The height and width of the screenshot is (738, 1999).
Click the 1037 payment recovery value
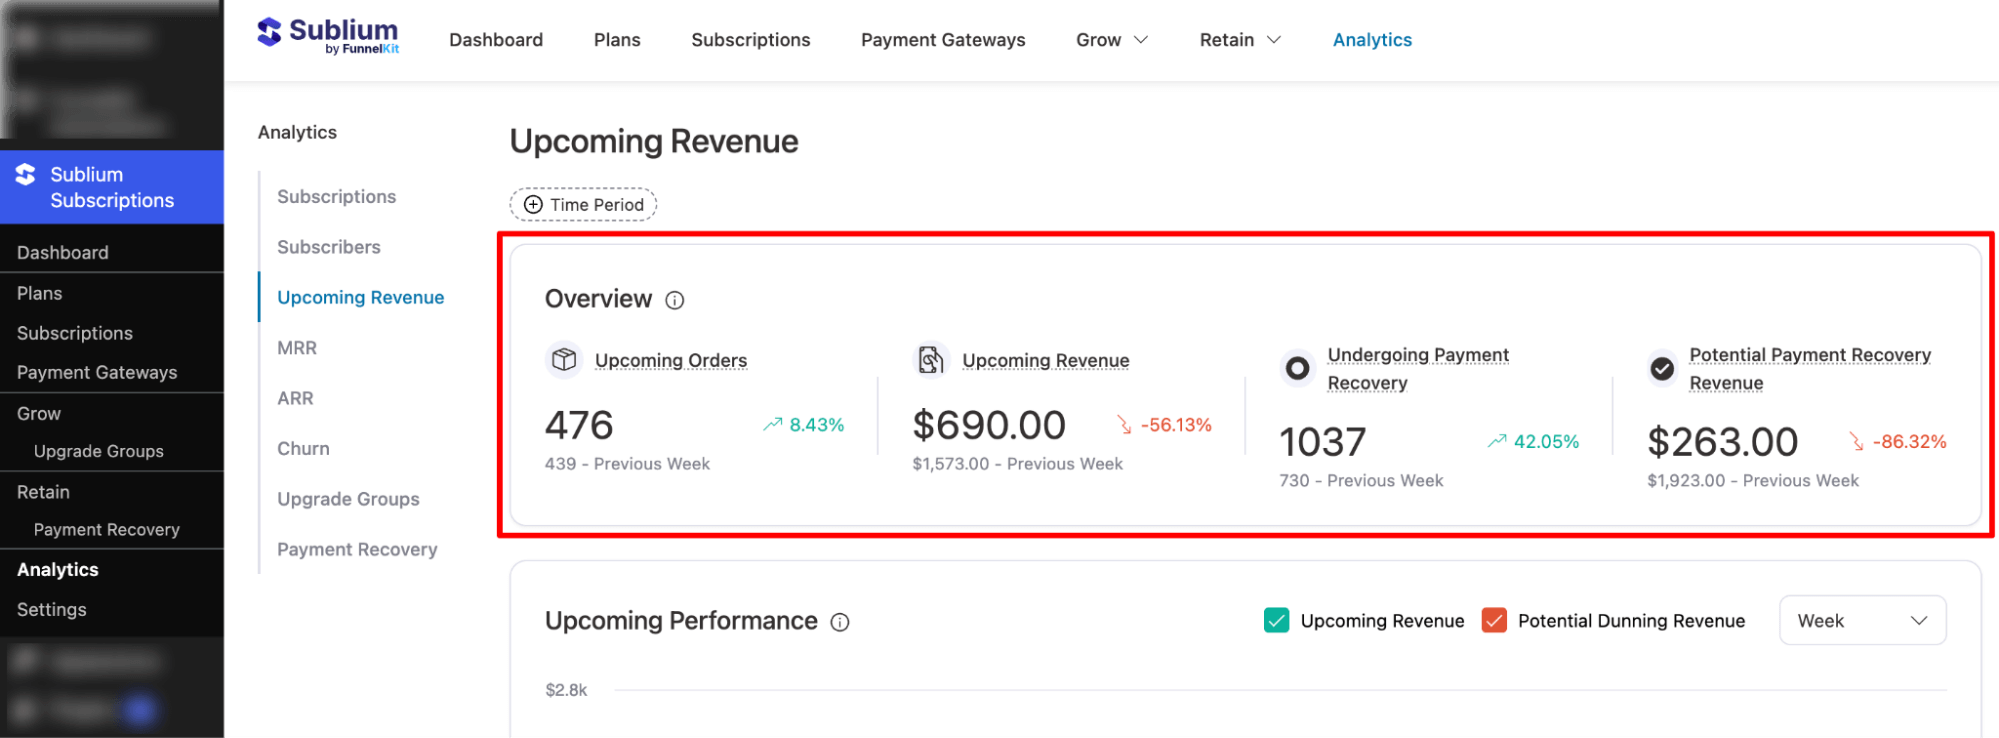[1323, 442]
